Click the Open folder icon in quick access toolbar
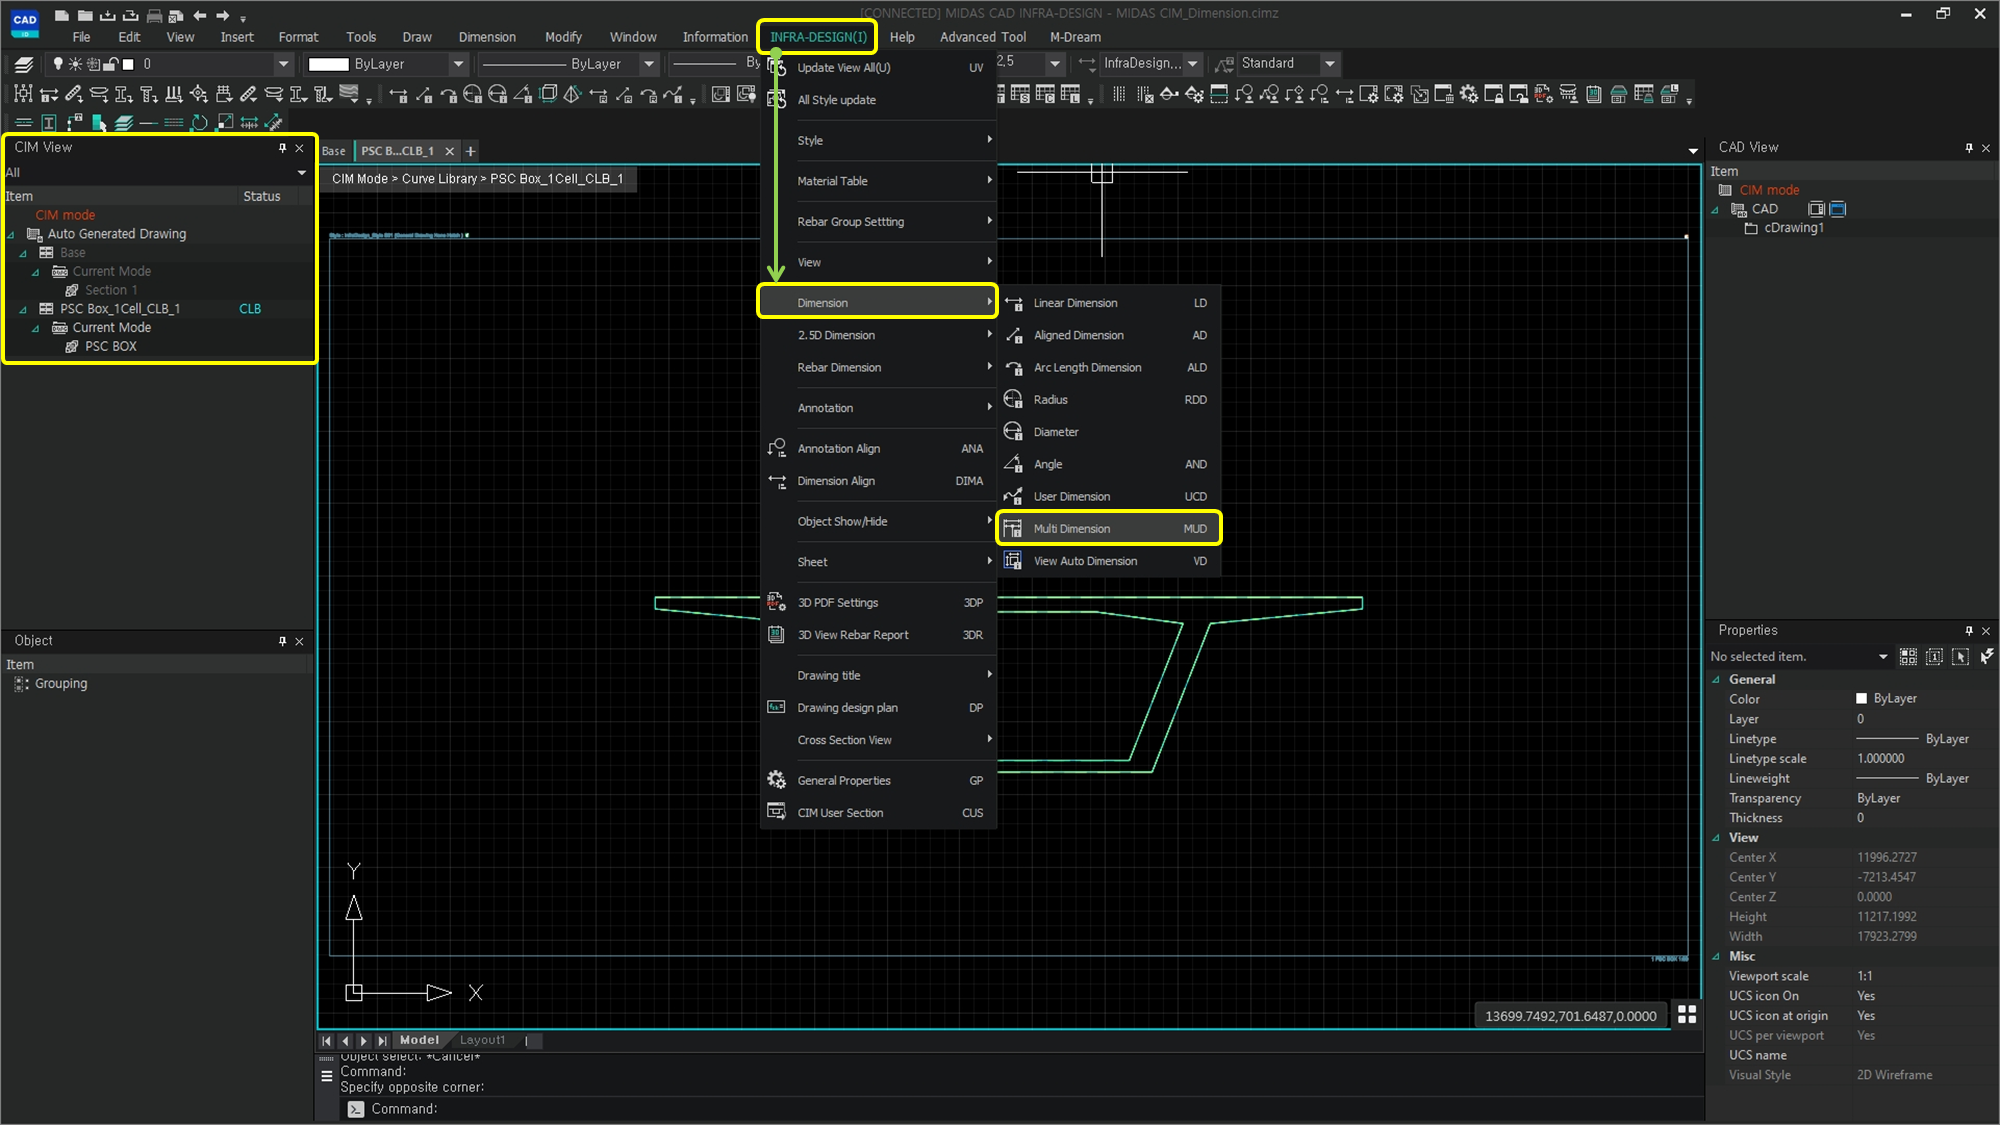This screenshot has width=2000, height=1125. coord(85,15)
